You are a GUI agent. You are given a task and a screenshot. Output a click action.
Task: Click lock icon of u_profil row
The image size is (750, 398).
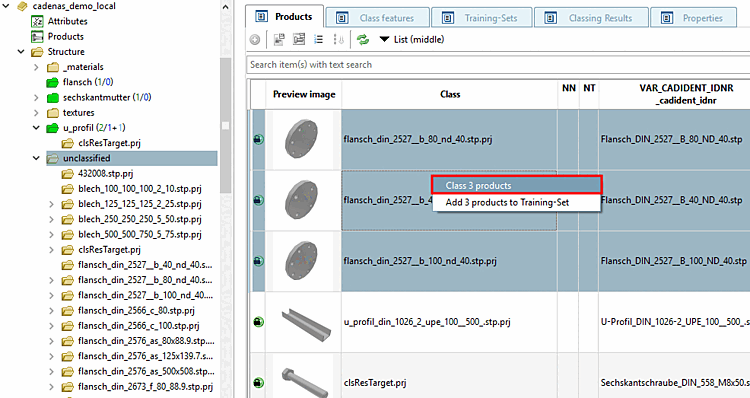(x=258, y=322)
